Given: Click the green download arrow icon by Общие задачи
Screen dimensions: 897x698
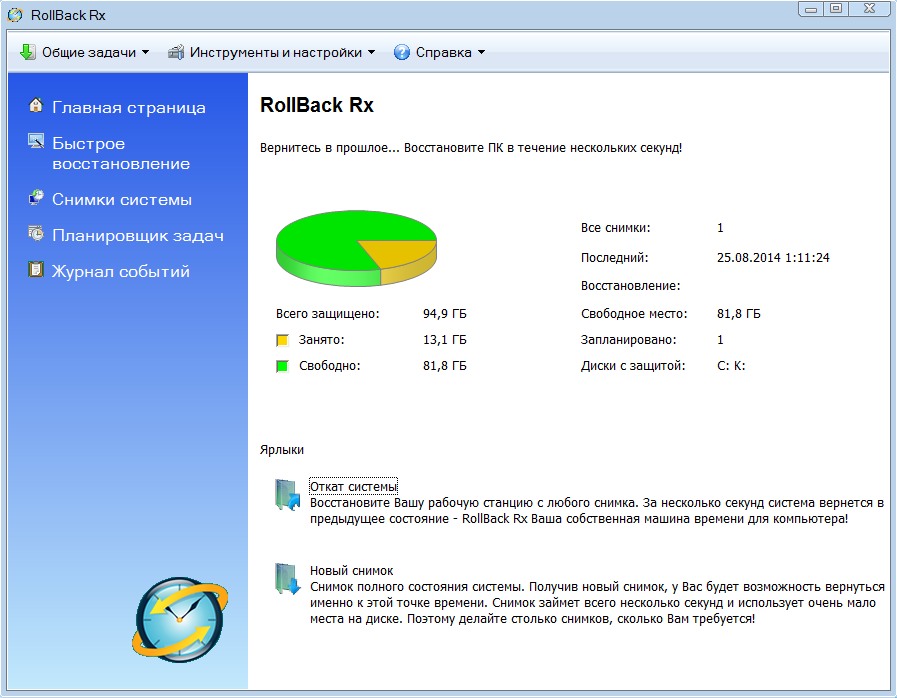Looking at the screenshot, I should tap(27, 52).
